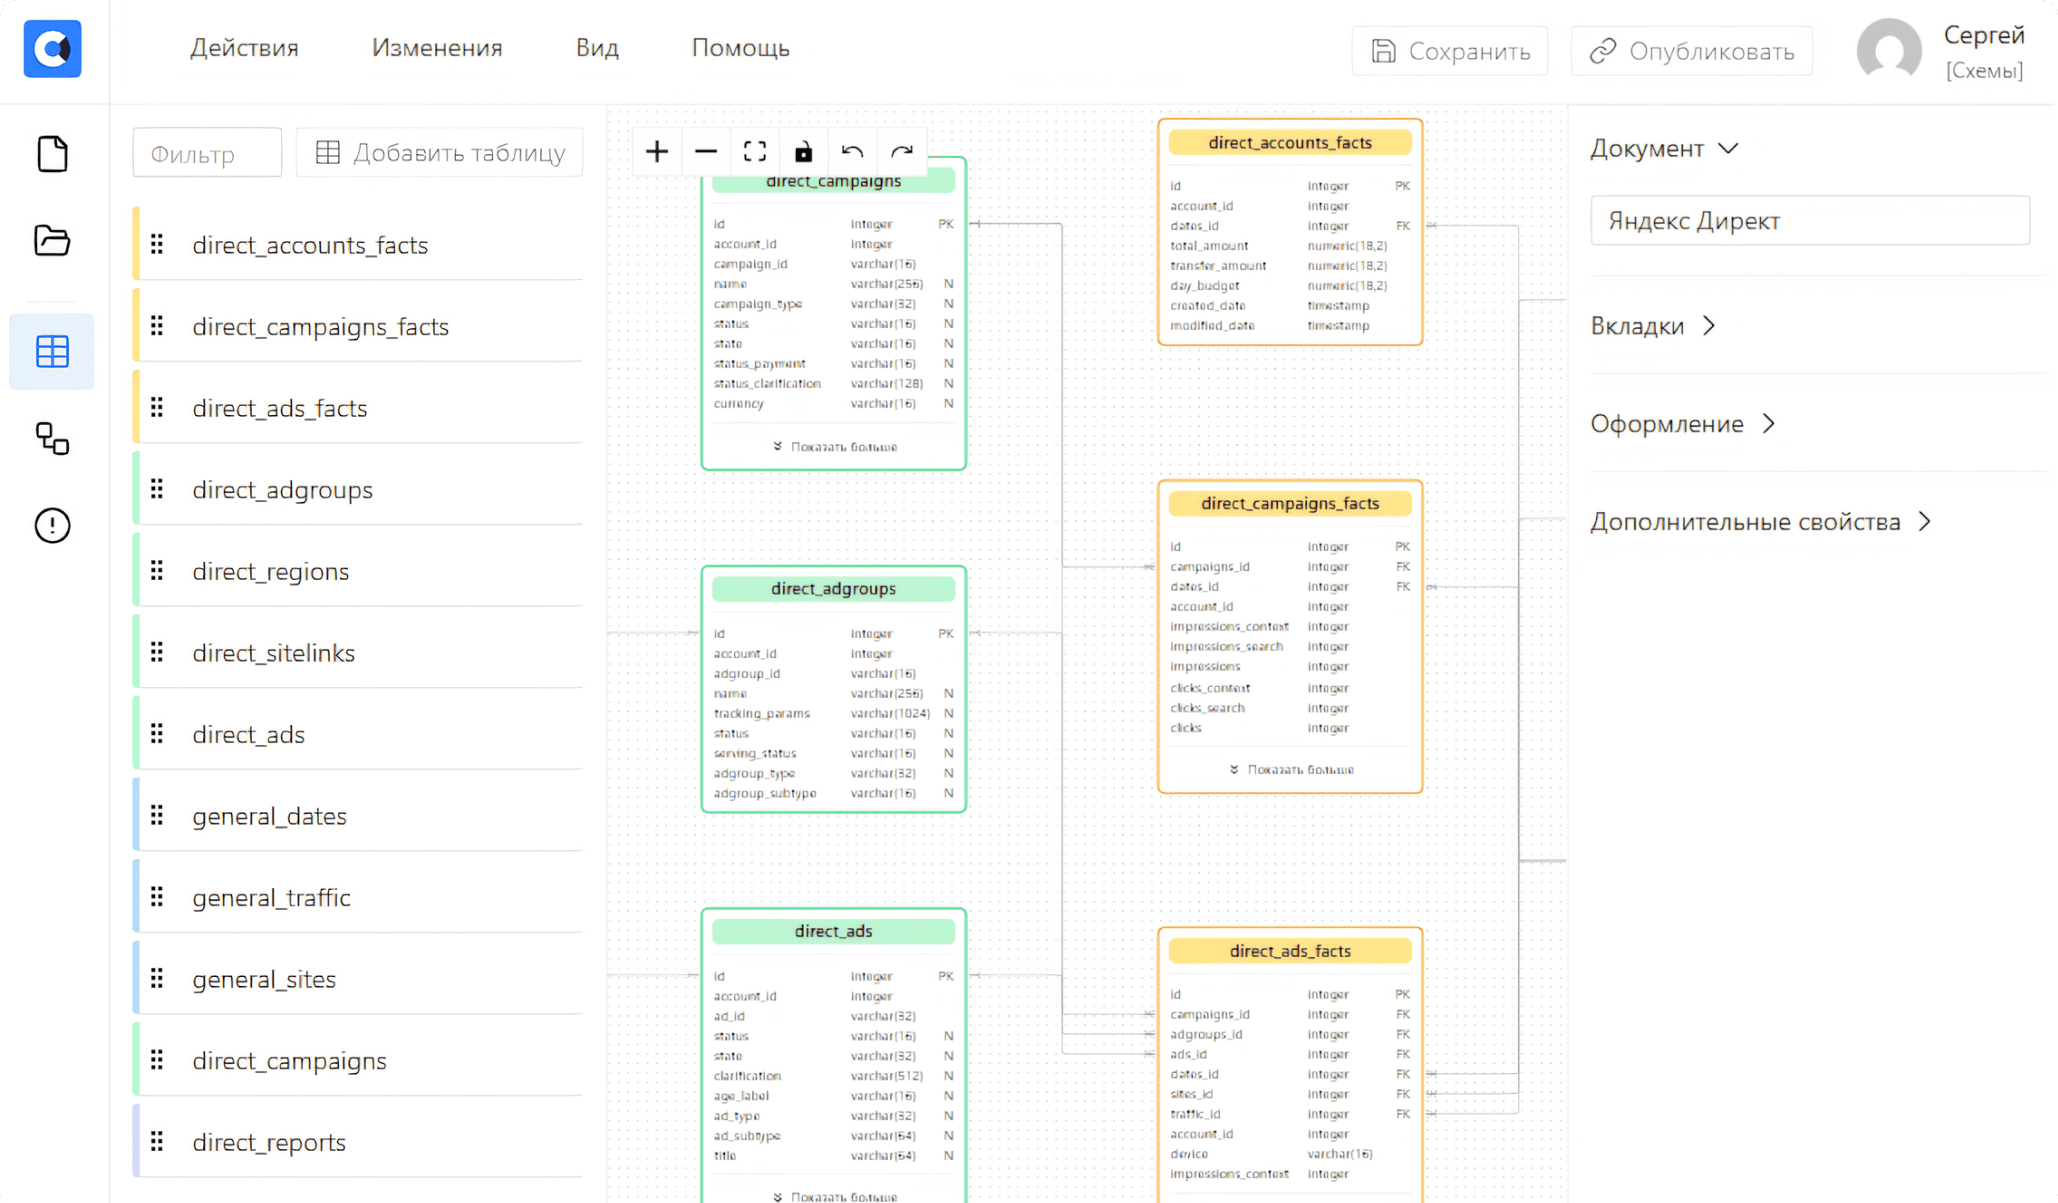Collapse the Документ section
The image size is (2058, 1203).
(1664, 149)
